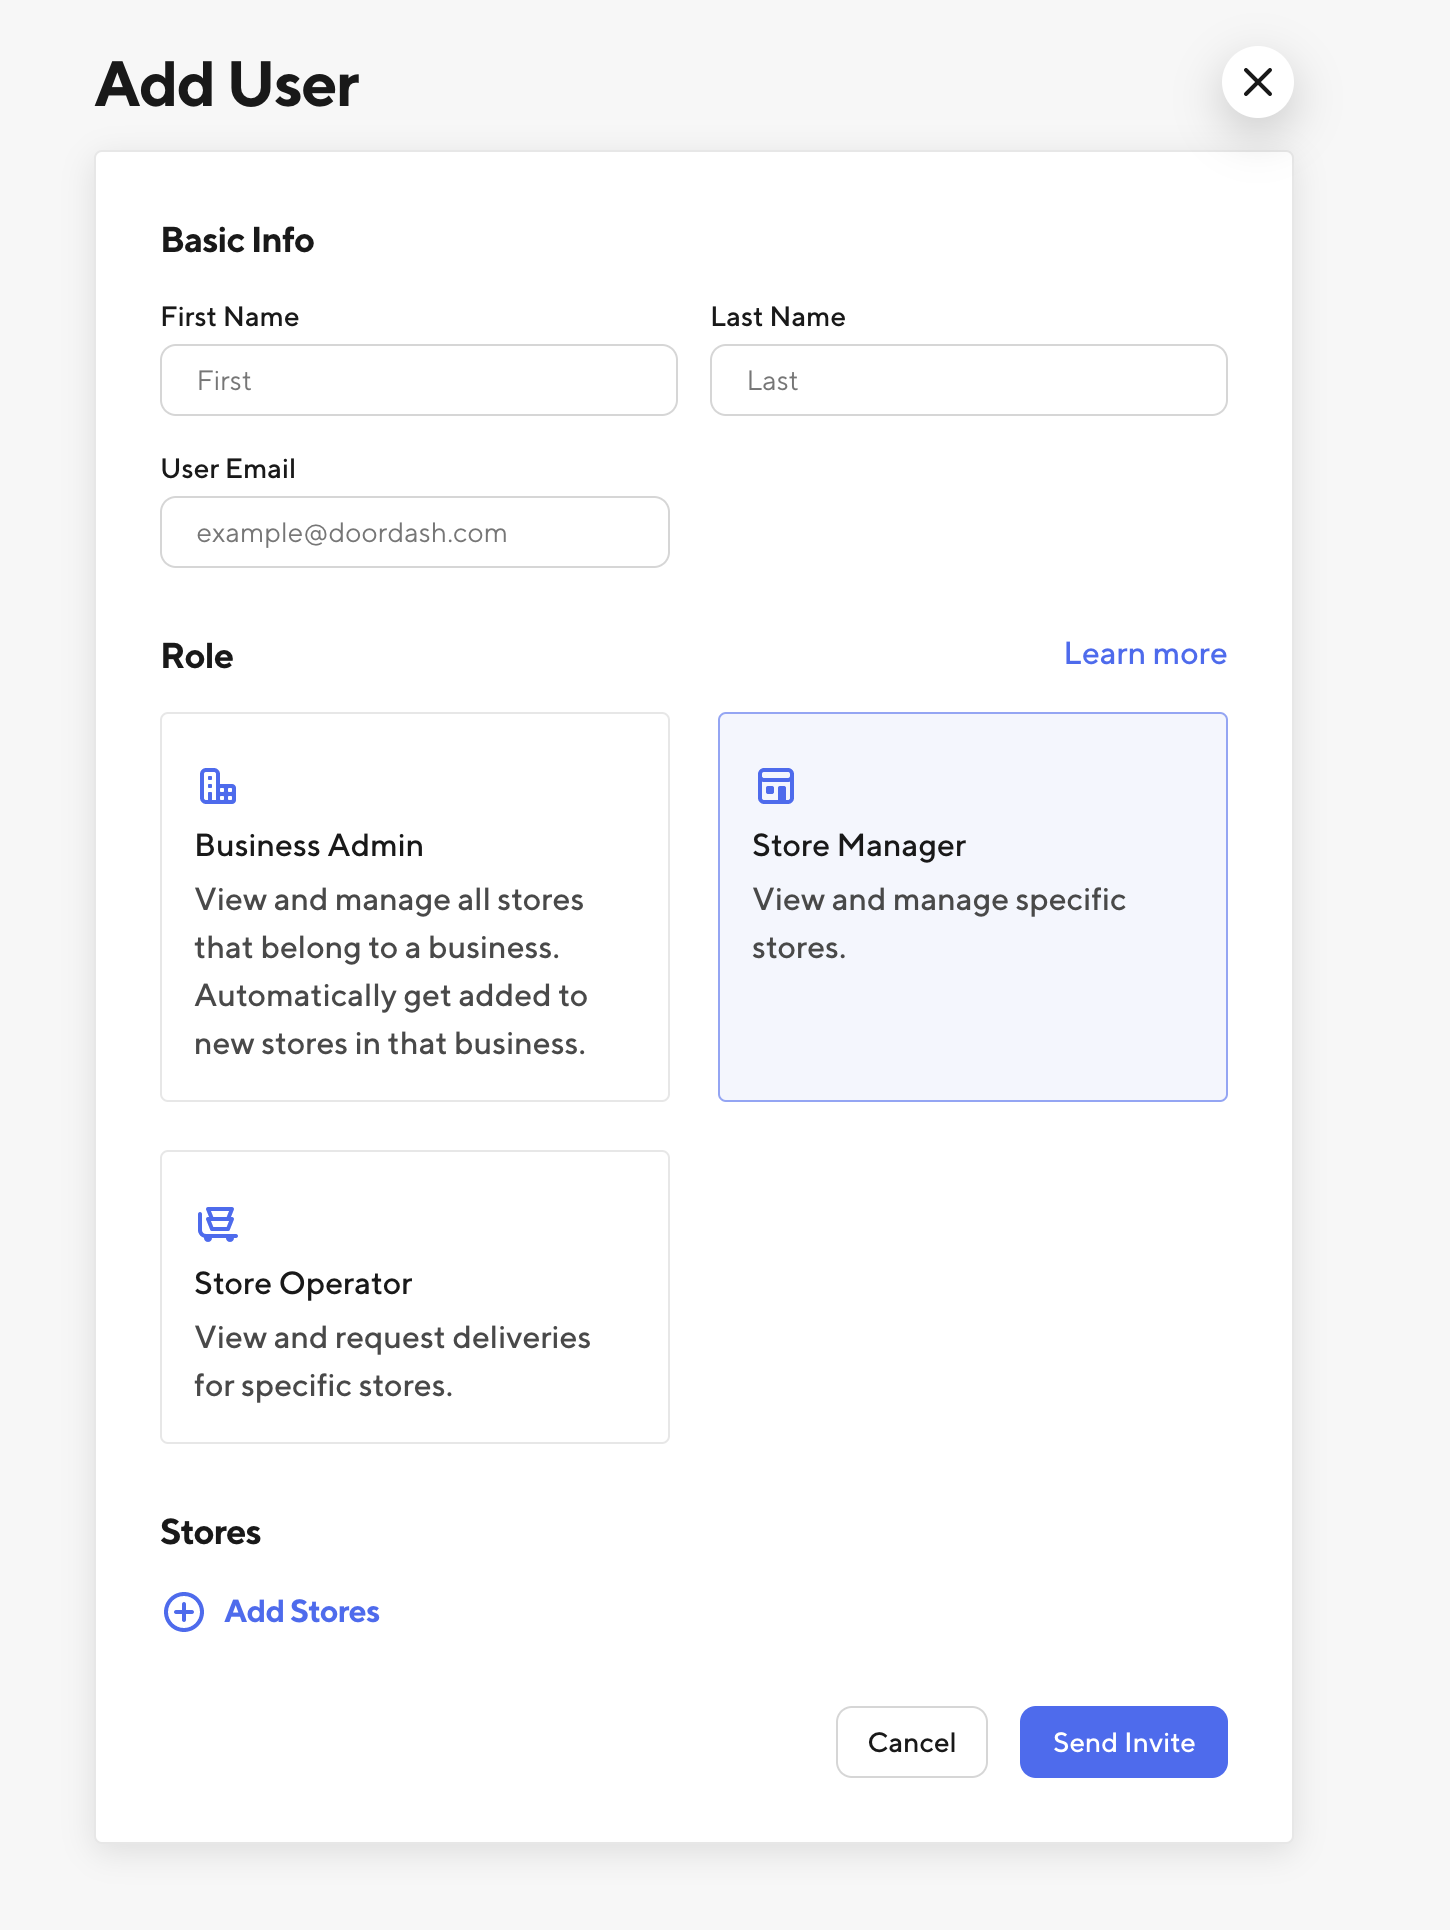Click the Business Admin building icon
Viewport: 1450px width, 1930px height.
[217, 786]
